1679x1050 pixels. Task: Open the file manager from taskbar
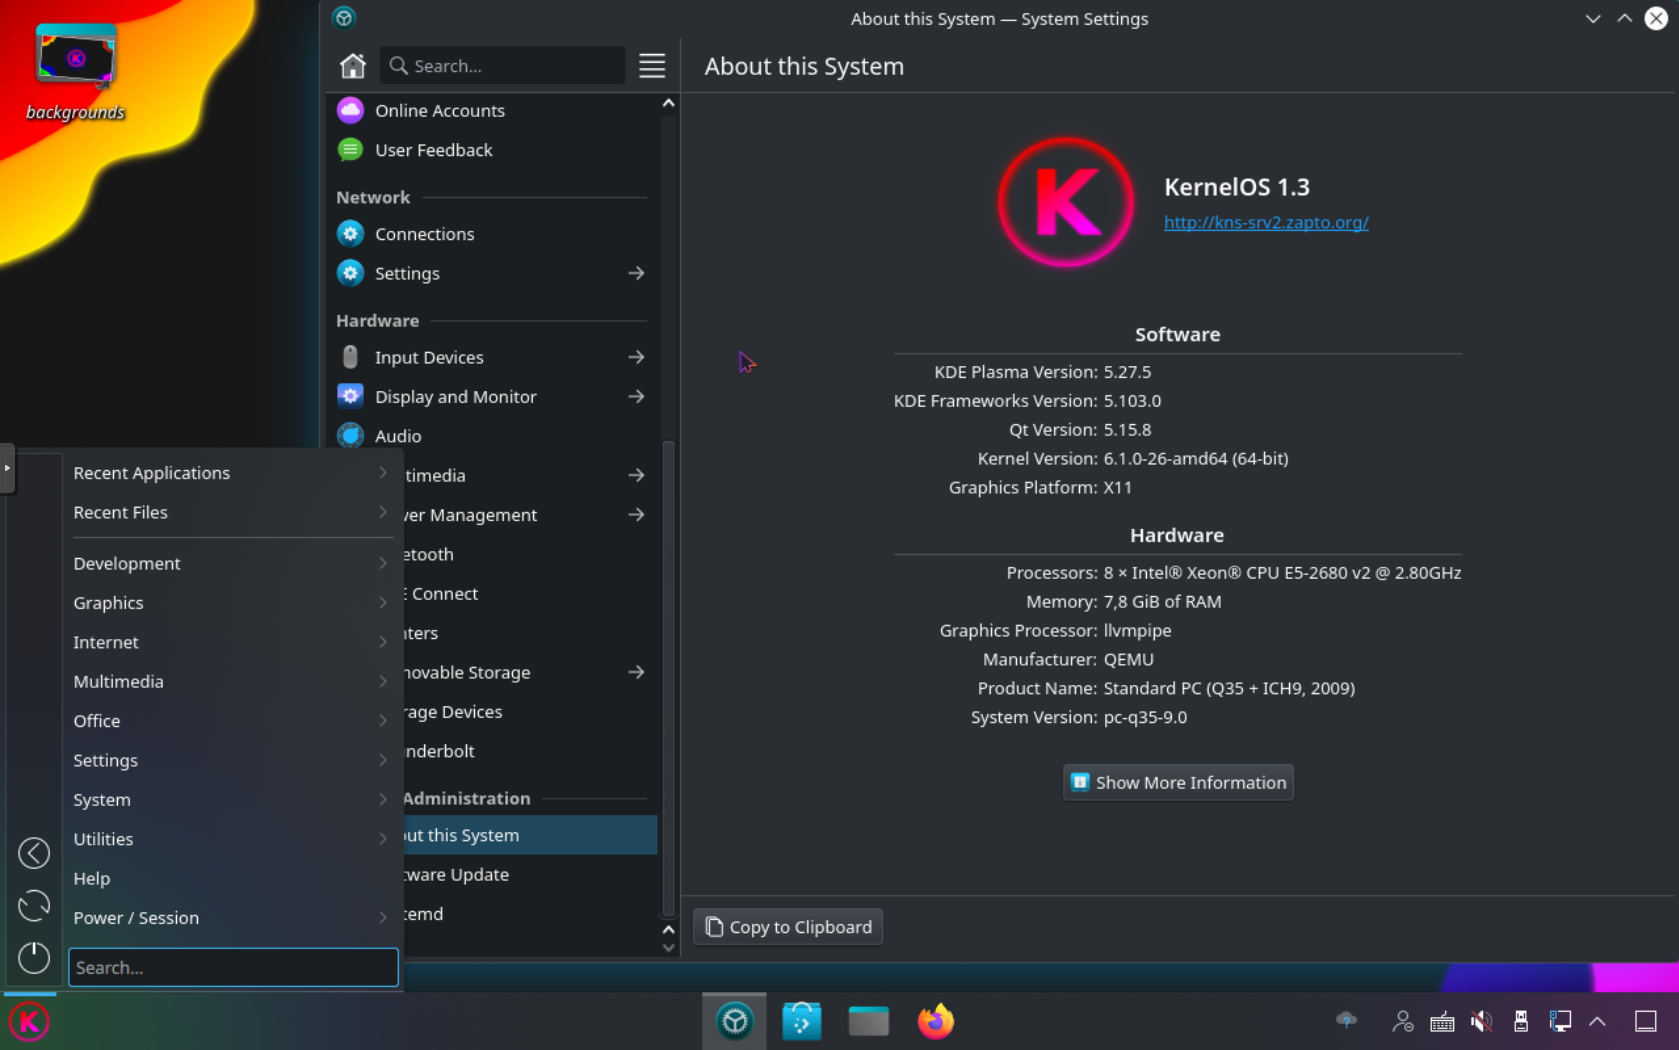pyautogui.click(x=868, y=1021)
